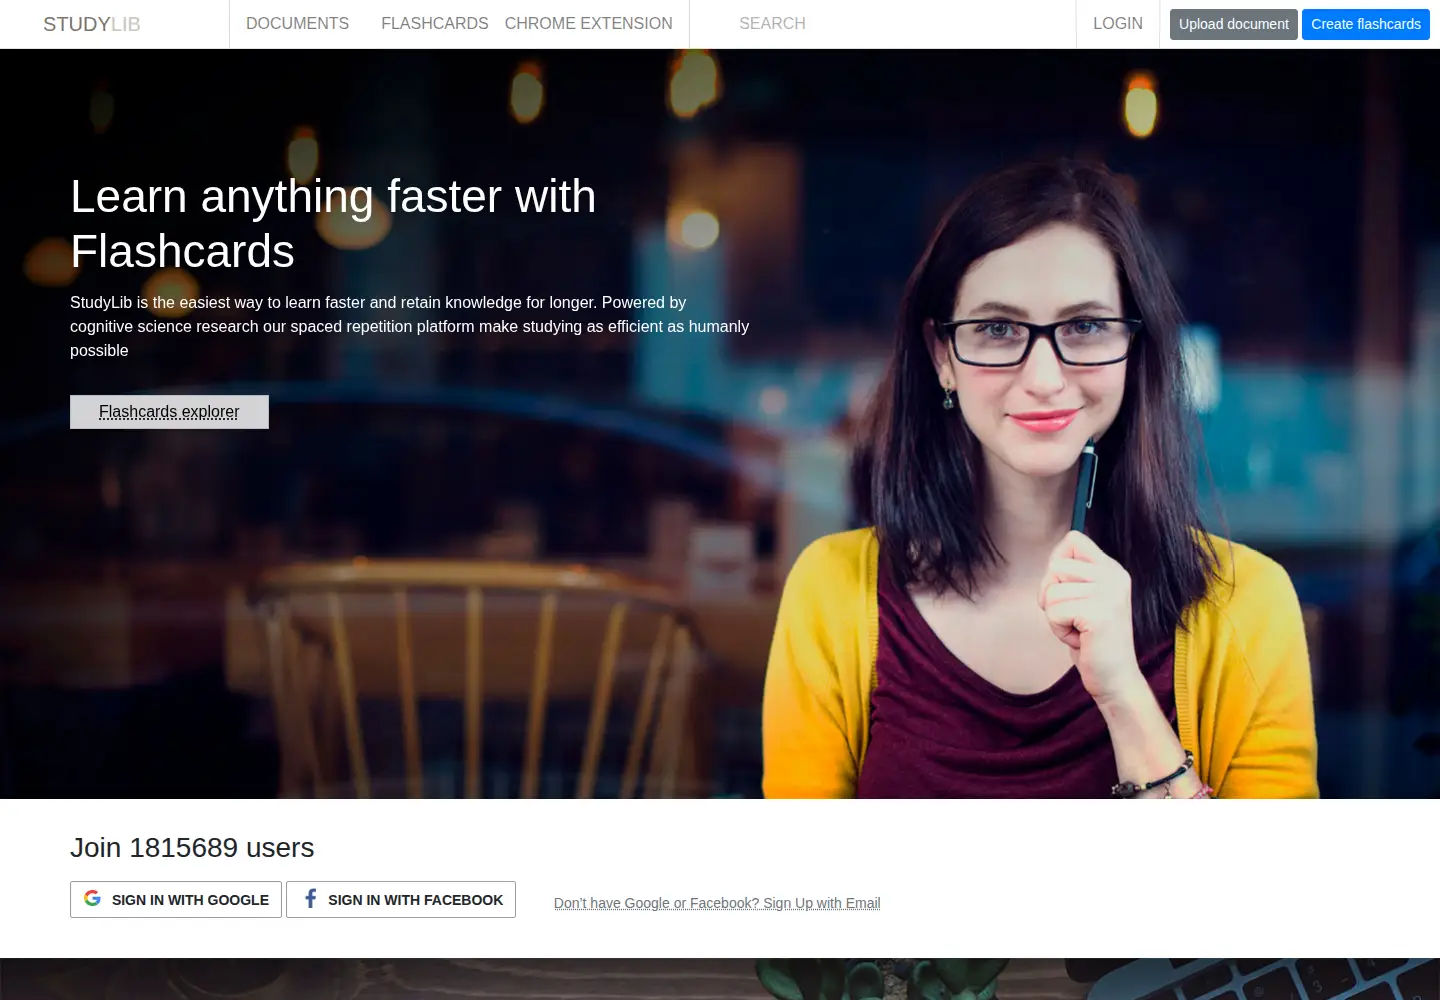
Task: Open the Flashcards menu item
Action: (434, 23)
